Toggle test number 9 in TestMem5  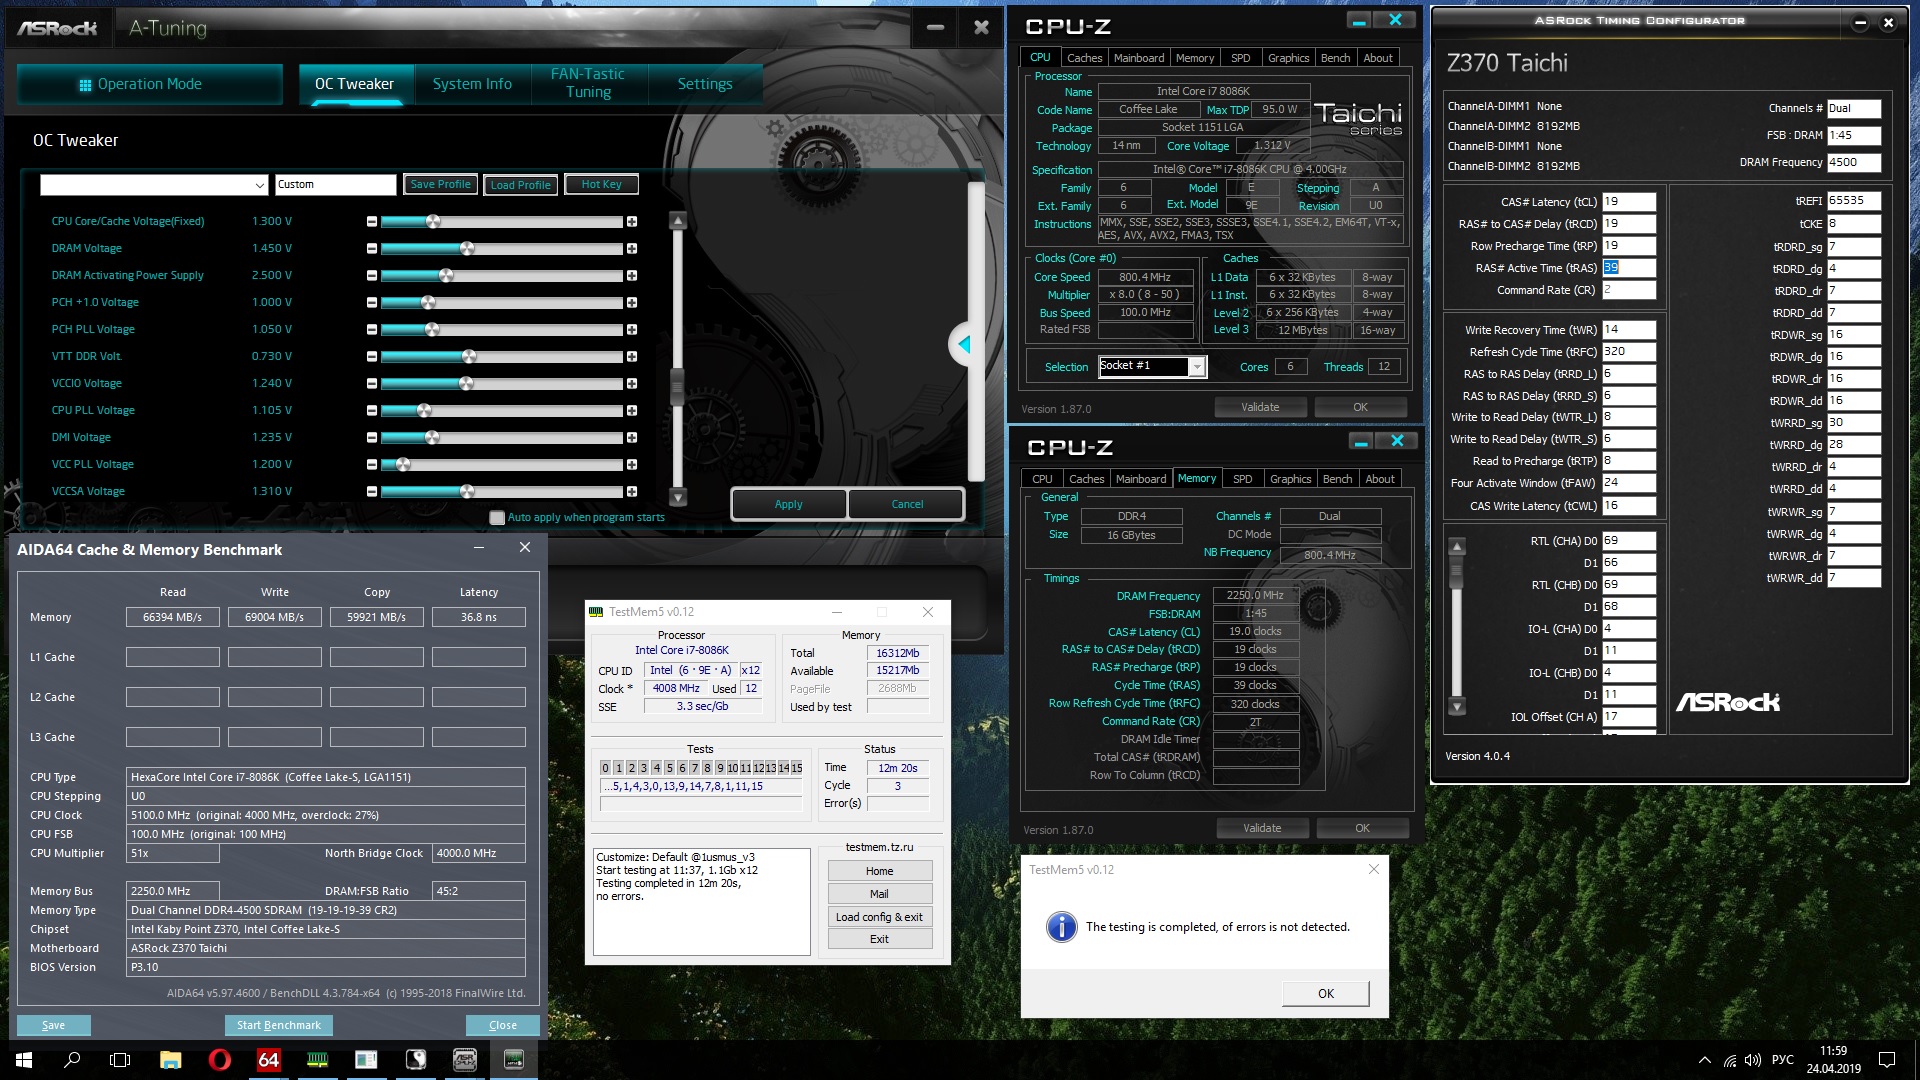coord(720,768)
